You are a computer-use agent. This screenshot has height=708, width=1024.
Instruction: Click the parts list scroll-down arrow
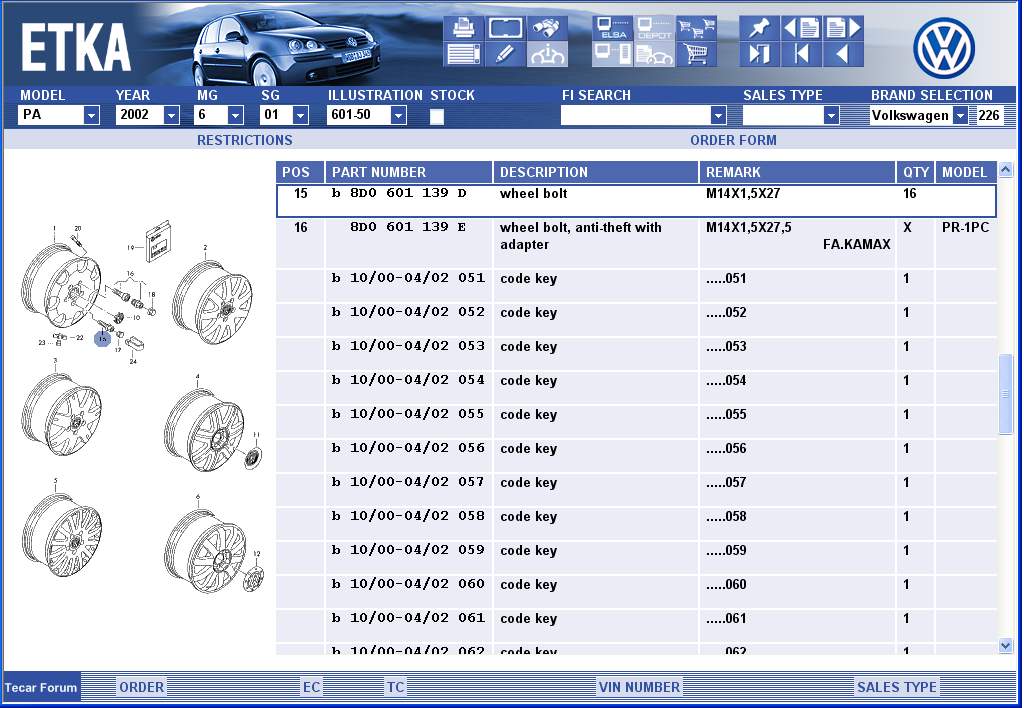coord(1006,646)
